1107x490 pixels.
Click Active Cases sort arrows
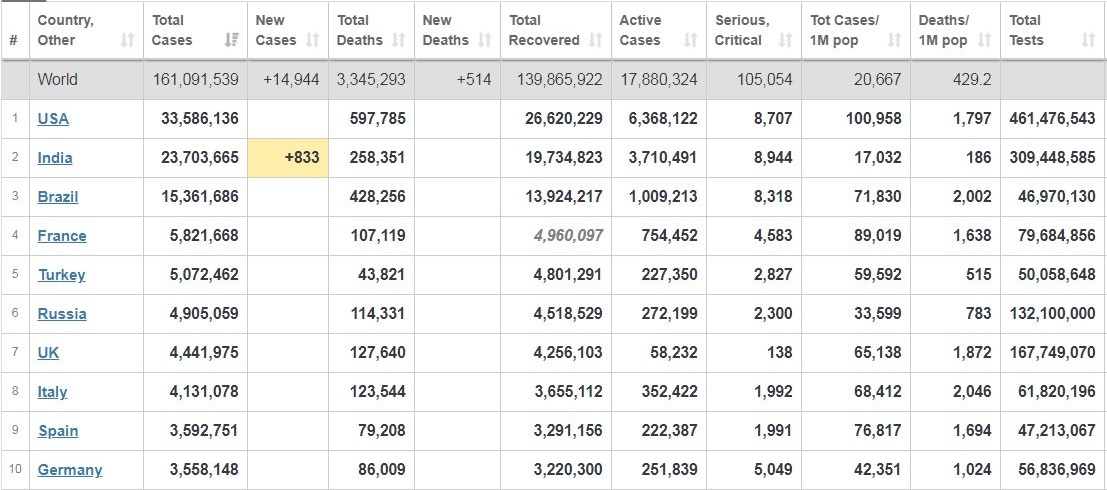coord(690,40)
